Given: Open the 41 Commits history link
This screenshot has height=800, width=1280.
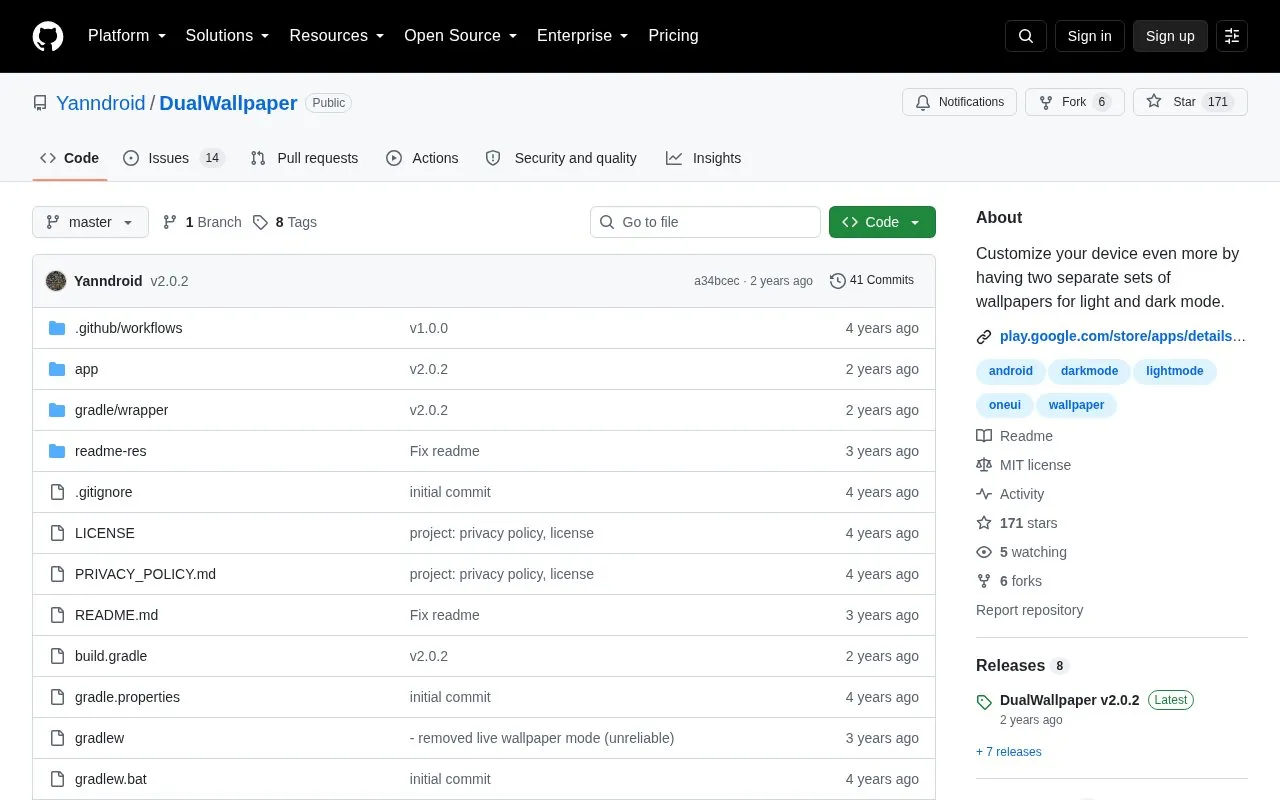Looking at the screenshot, I should tap(872, 281).
